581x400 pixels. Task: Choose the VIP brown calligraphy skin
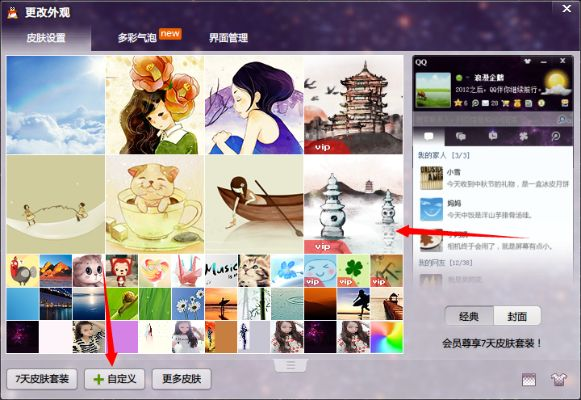pos(386,271)
